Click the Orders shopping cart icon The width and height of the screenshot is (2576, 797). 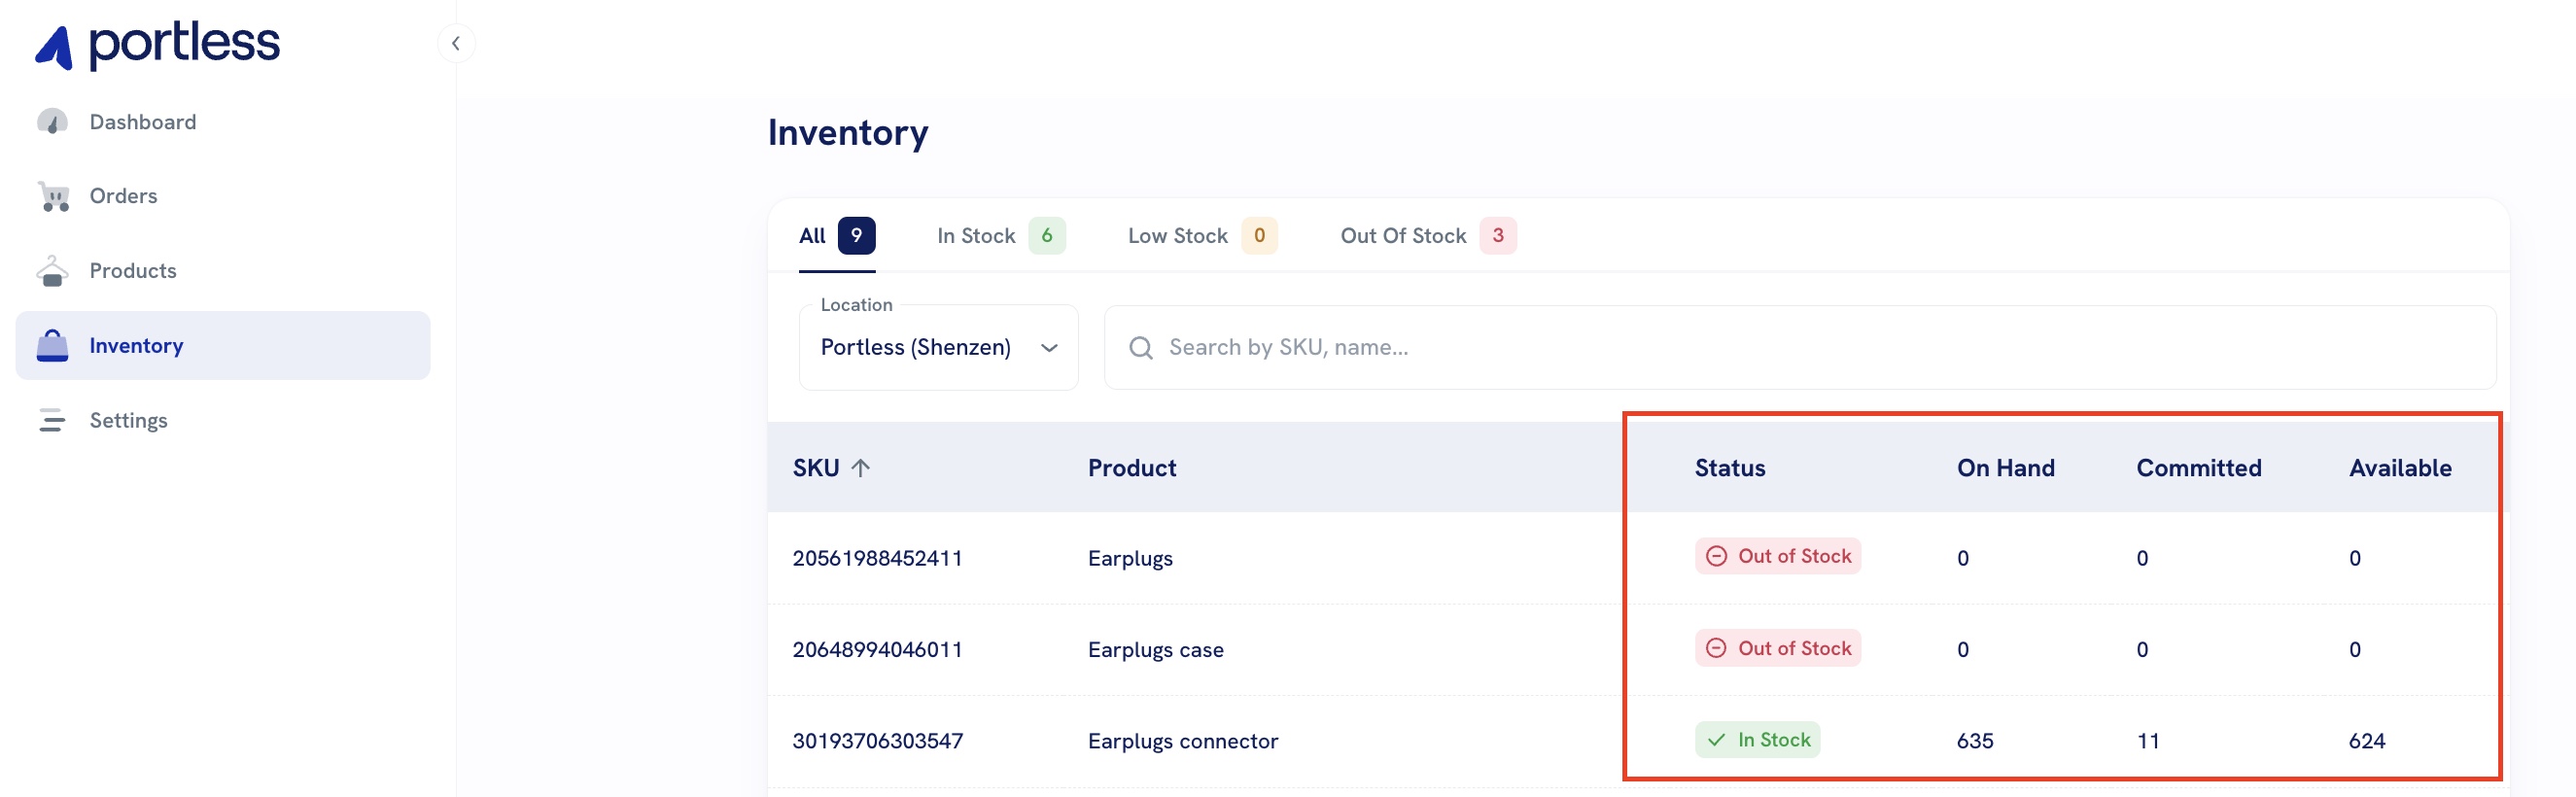53,196
